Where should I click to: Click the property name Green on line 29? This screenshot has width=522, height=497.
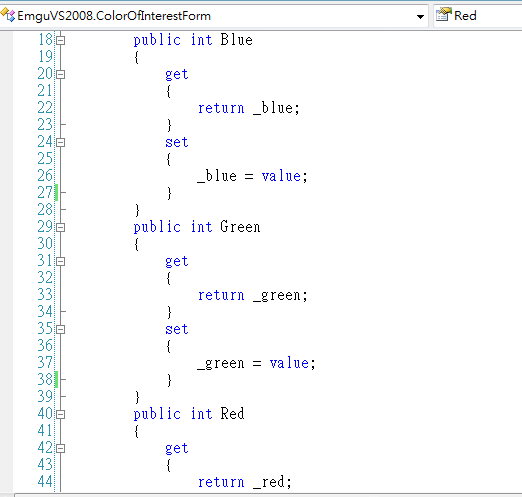click(x=240, y=227)
